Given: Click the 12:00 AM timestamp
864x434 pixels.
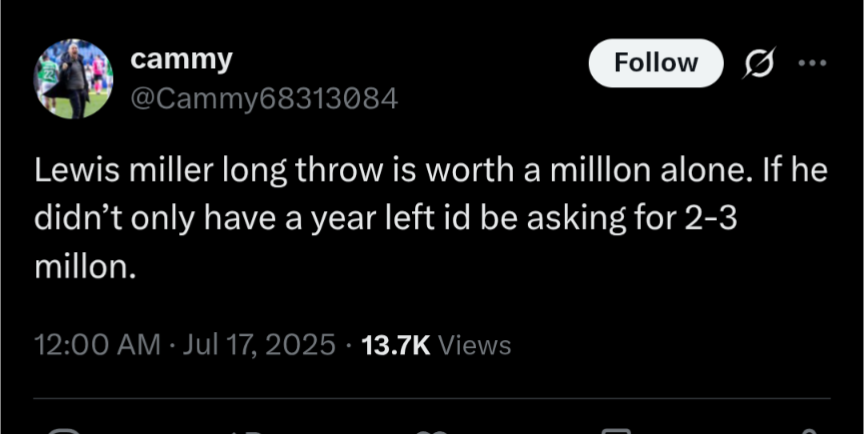Looking at the screenshot, I should point(97,345).
